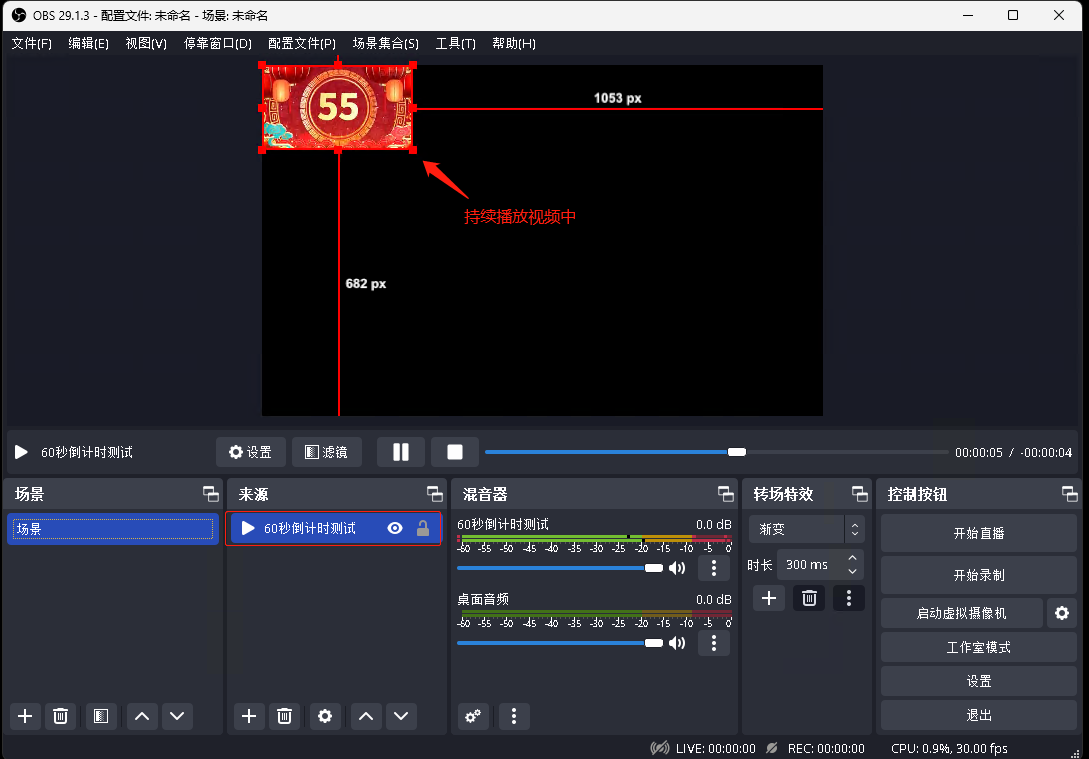Screen dimensions: 1089x759
Task: Open source properties gear icon
Action: coord(324,715)
